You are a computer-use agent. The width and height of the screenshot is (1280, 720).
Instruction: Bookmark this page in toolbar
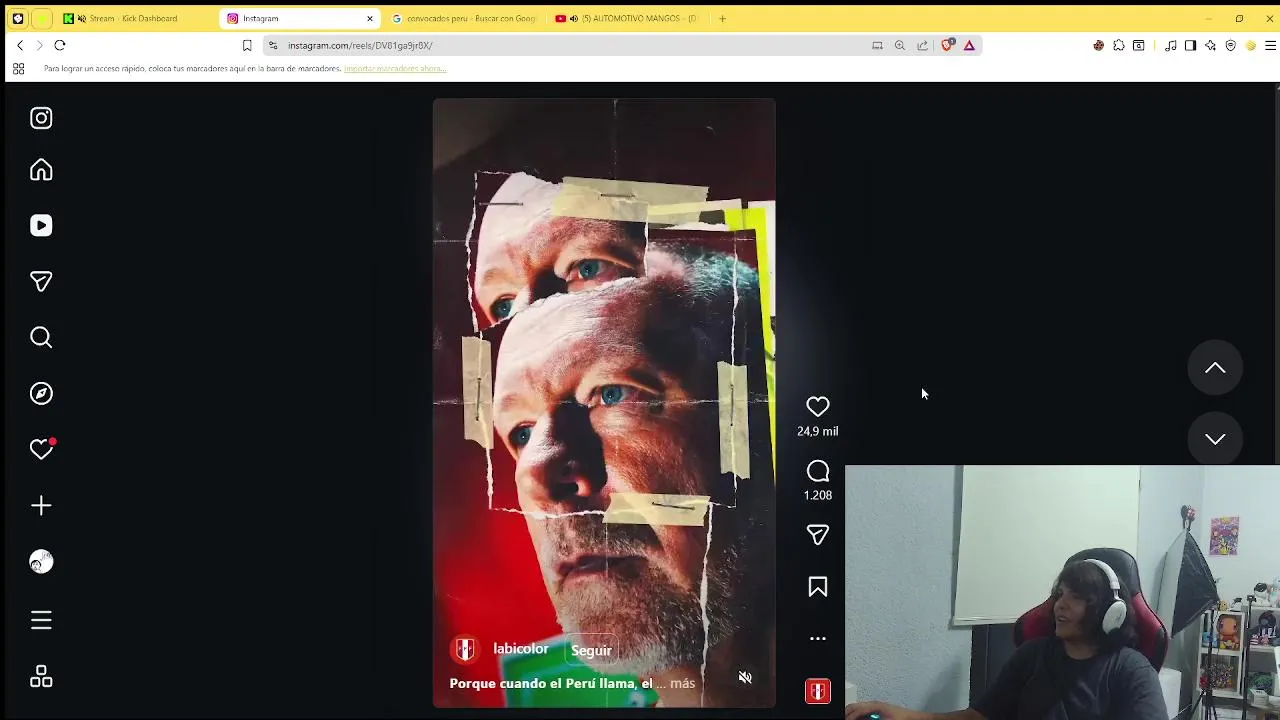pyautogui.click(x=247, y=45)
